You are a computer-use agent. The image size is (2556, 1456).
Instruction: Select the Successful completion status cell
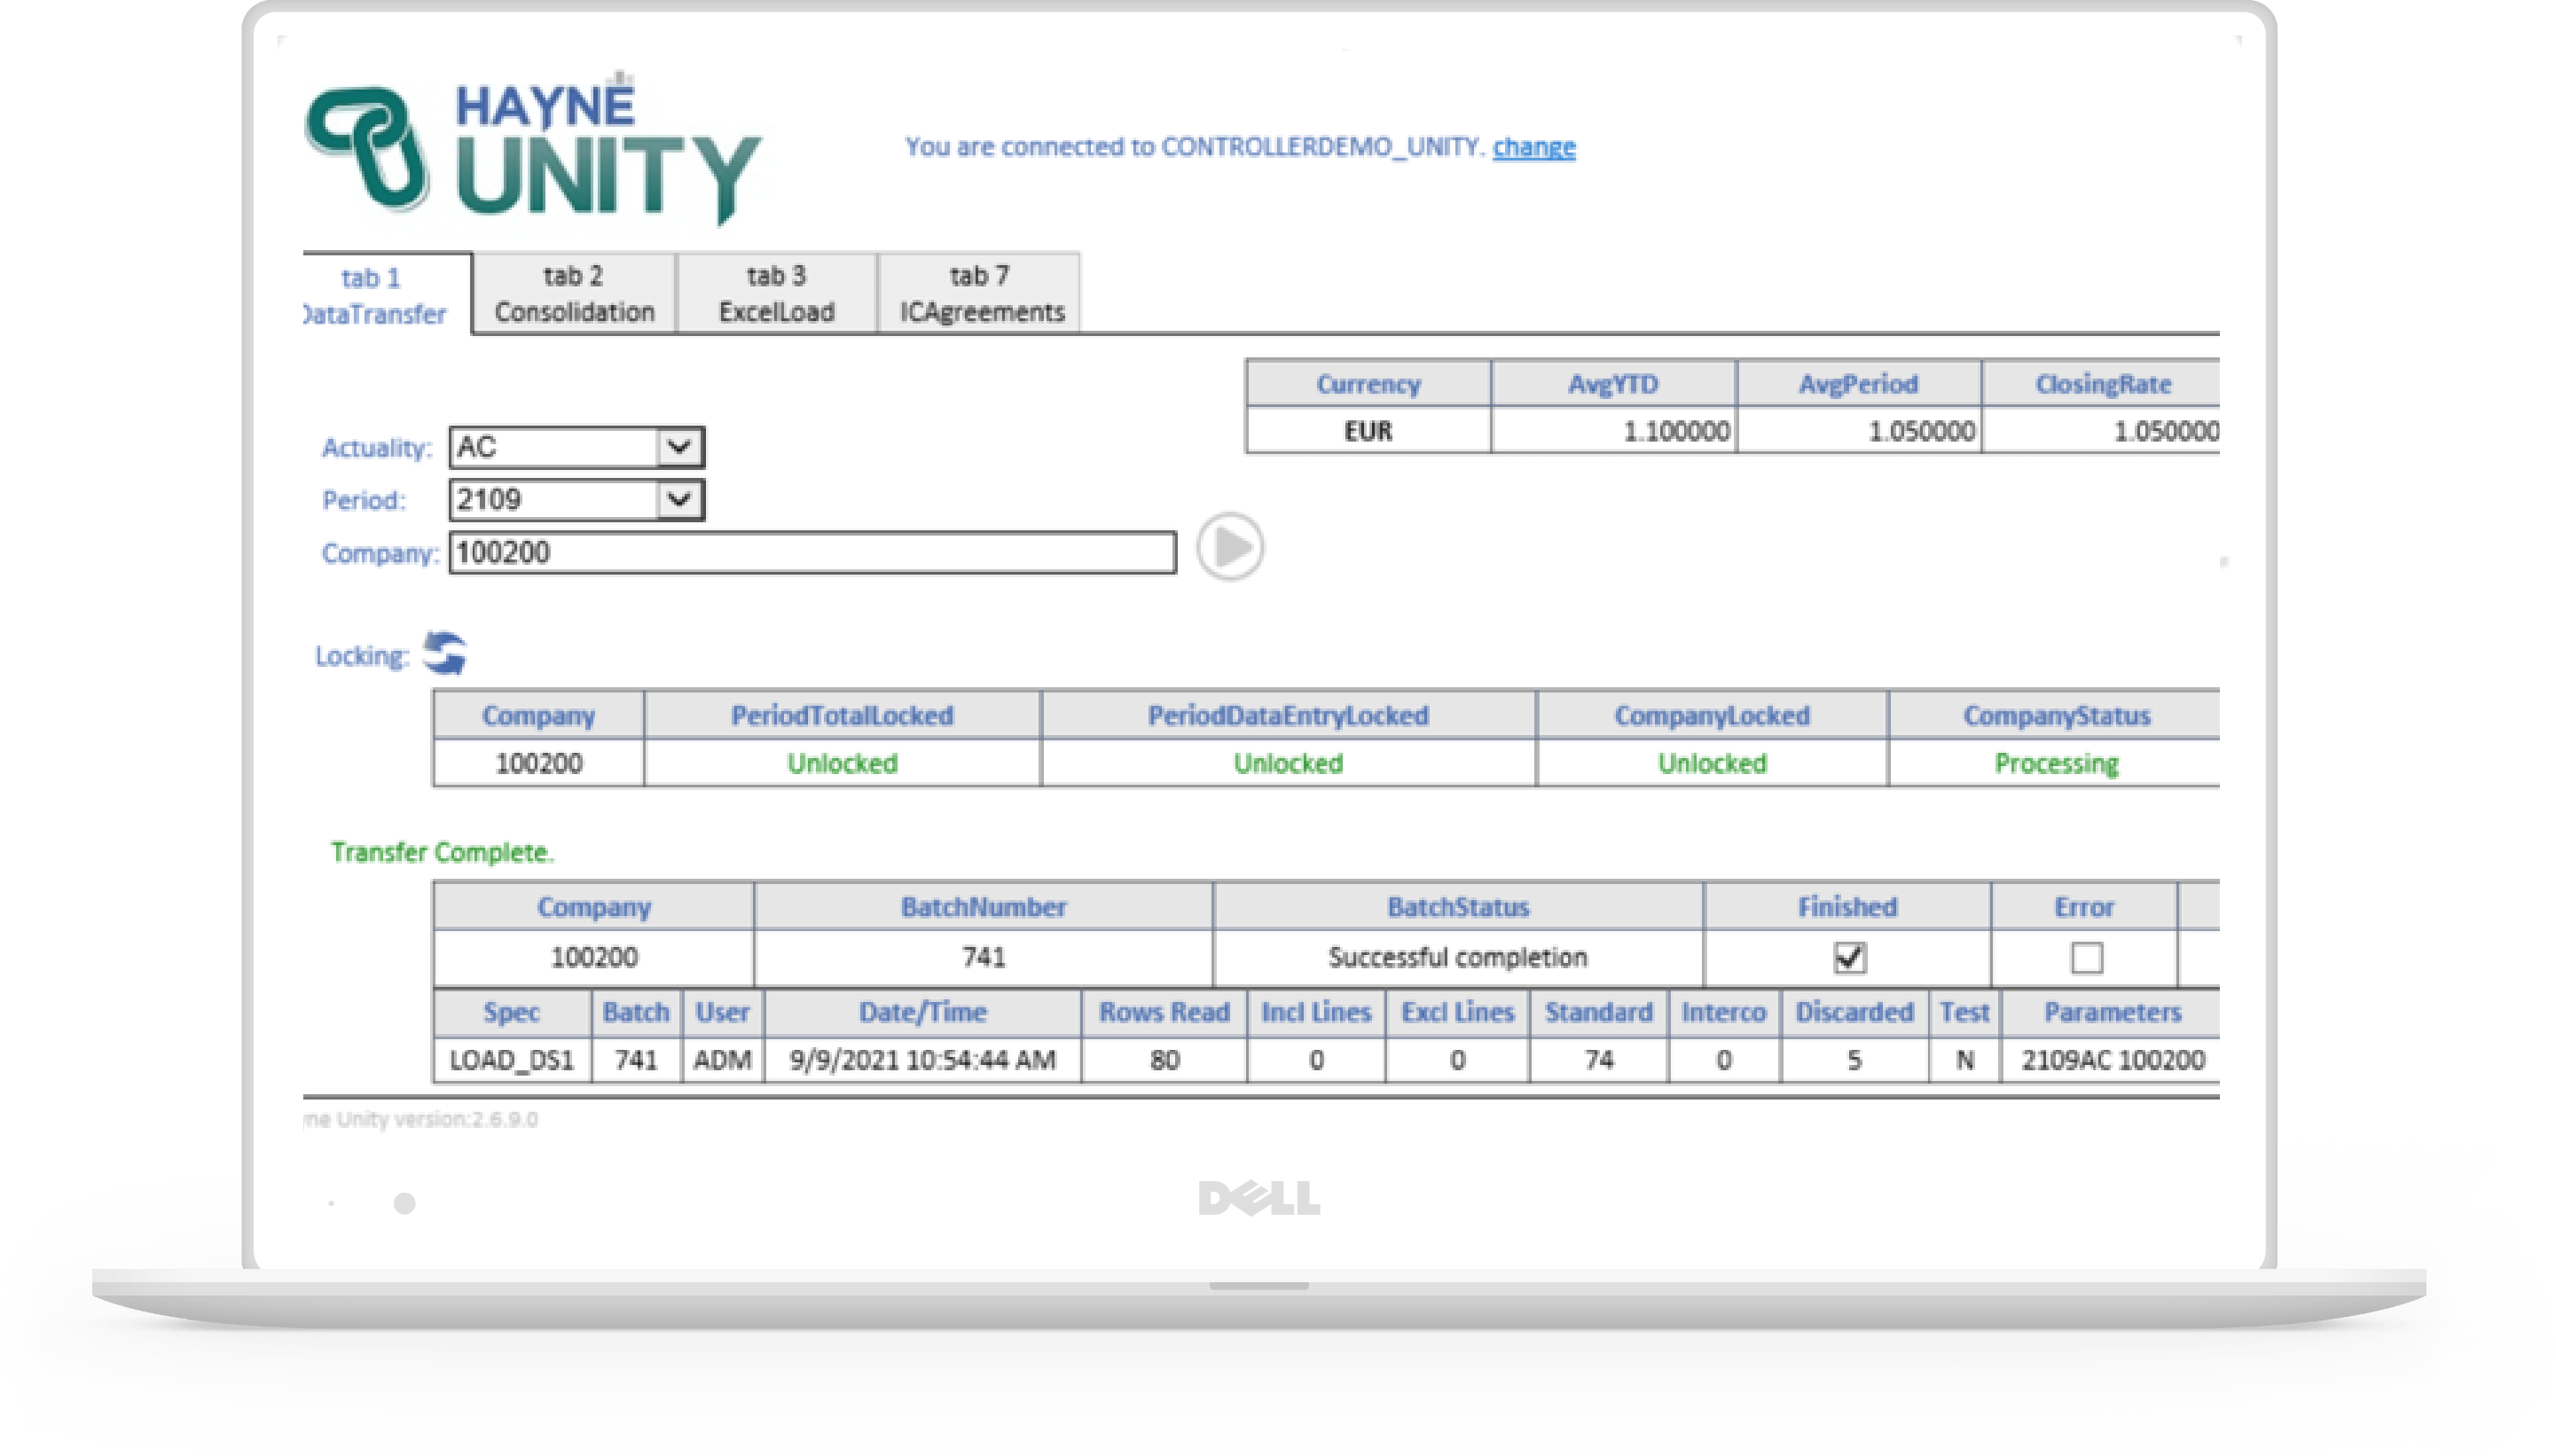(x=1458, y=957)
